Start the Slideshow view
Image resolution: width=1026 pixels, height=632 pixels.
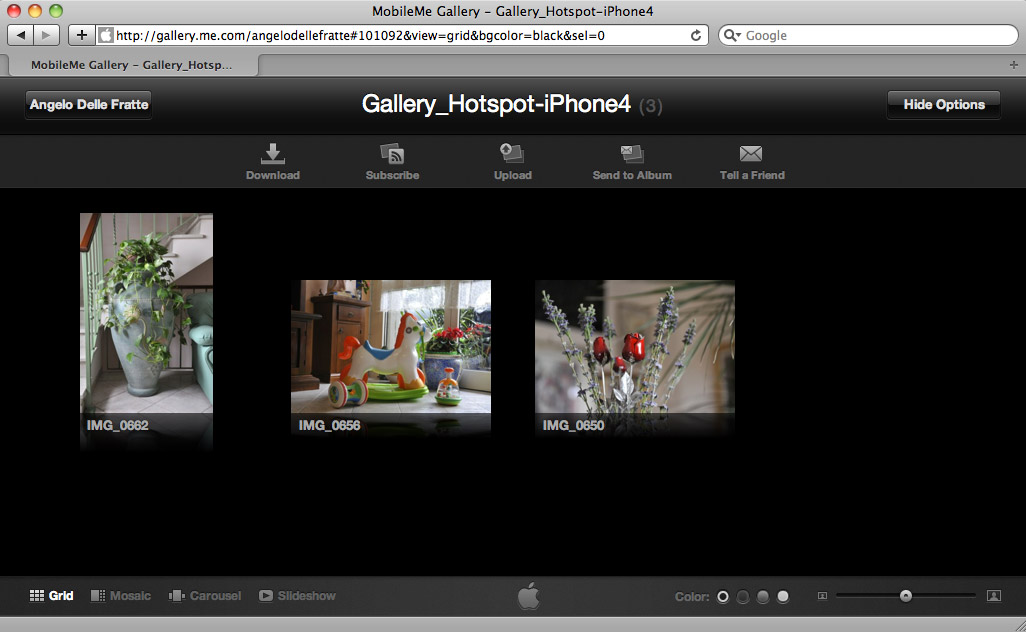[297, 595]
